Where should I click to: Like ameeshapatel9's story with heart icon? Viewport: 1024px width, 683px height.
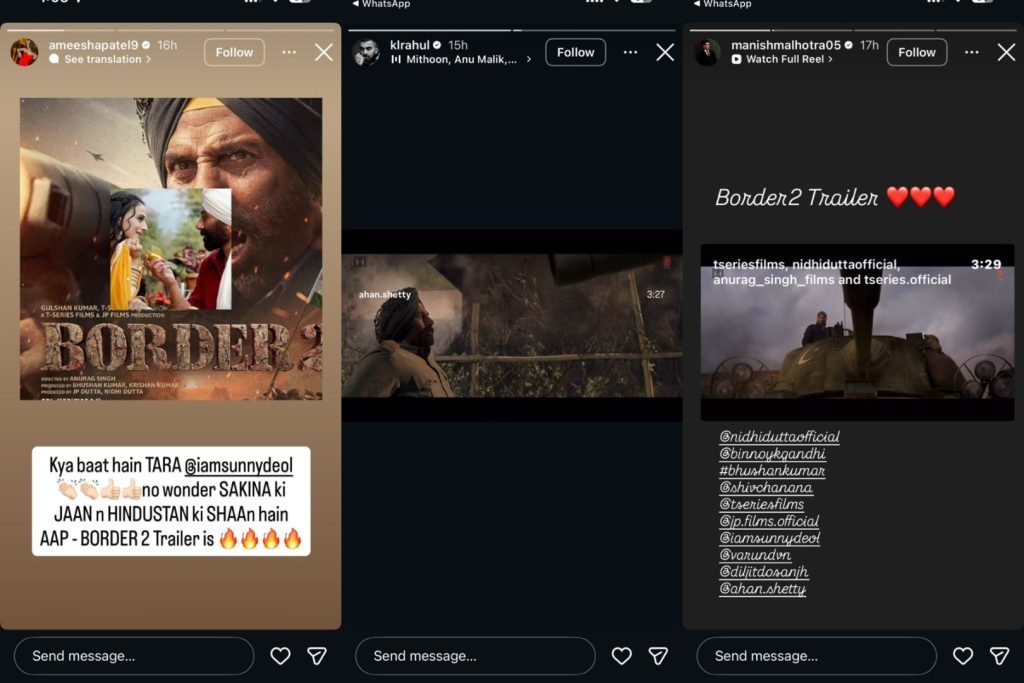tap(280, 656)
